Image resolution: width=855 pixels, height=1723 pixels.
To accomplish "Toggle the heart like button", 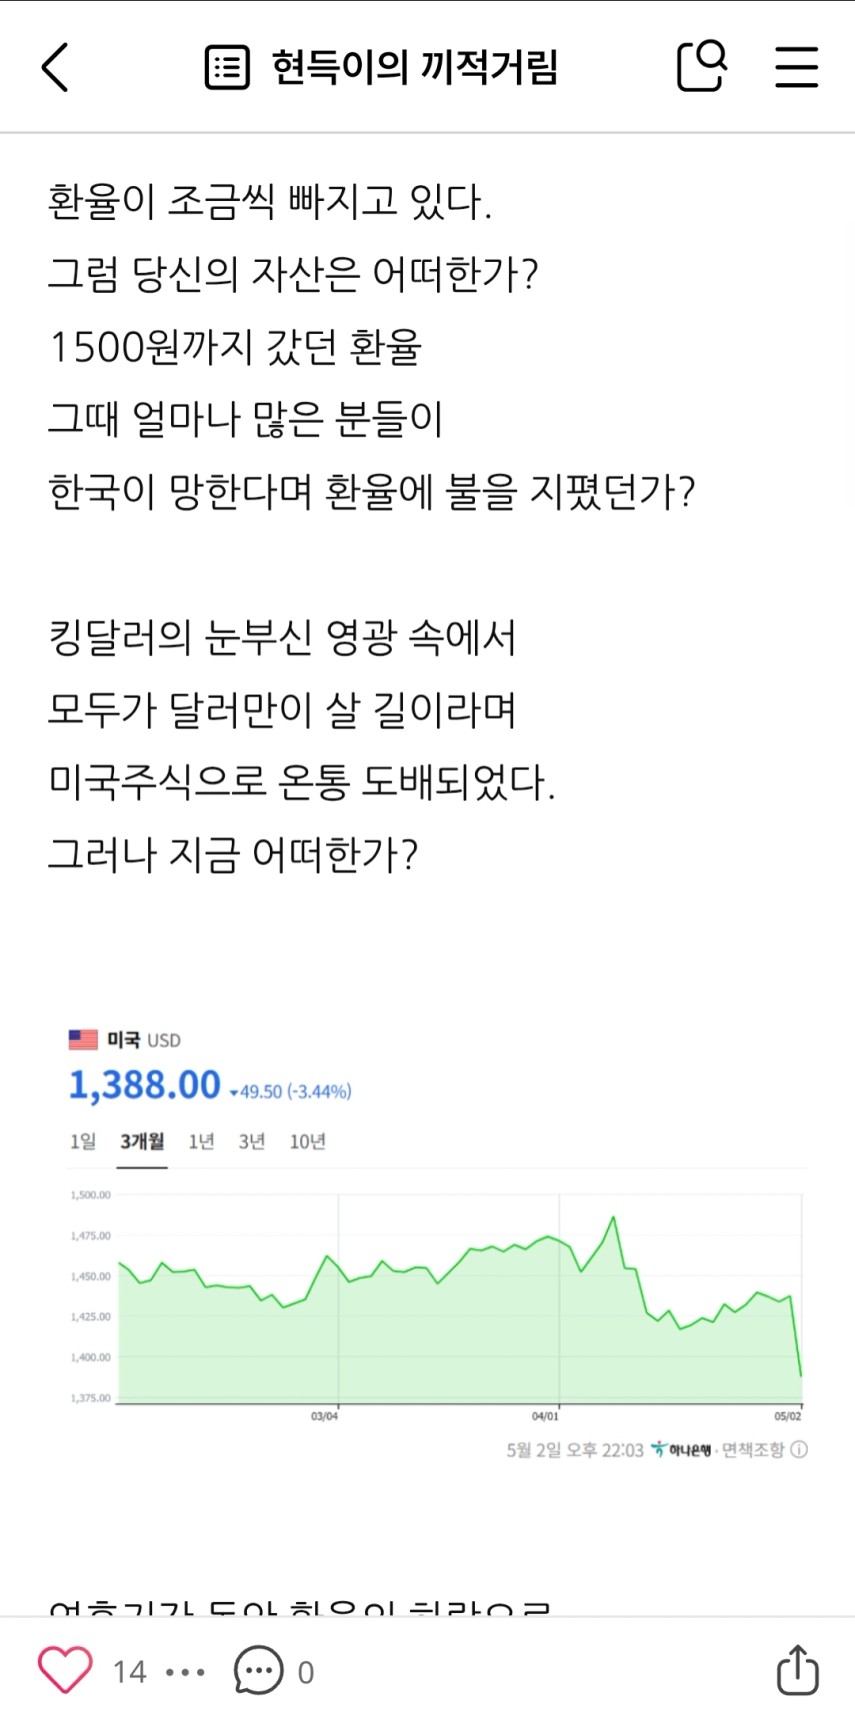I will 65,1670.
